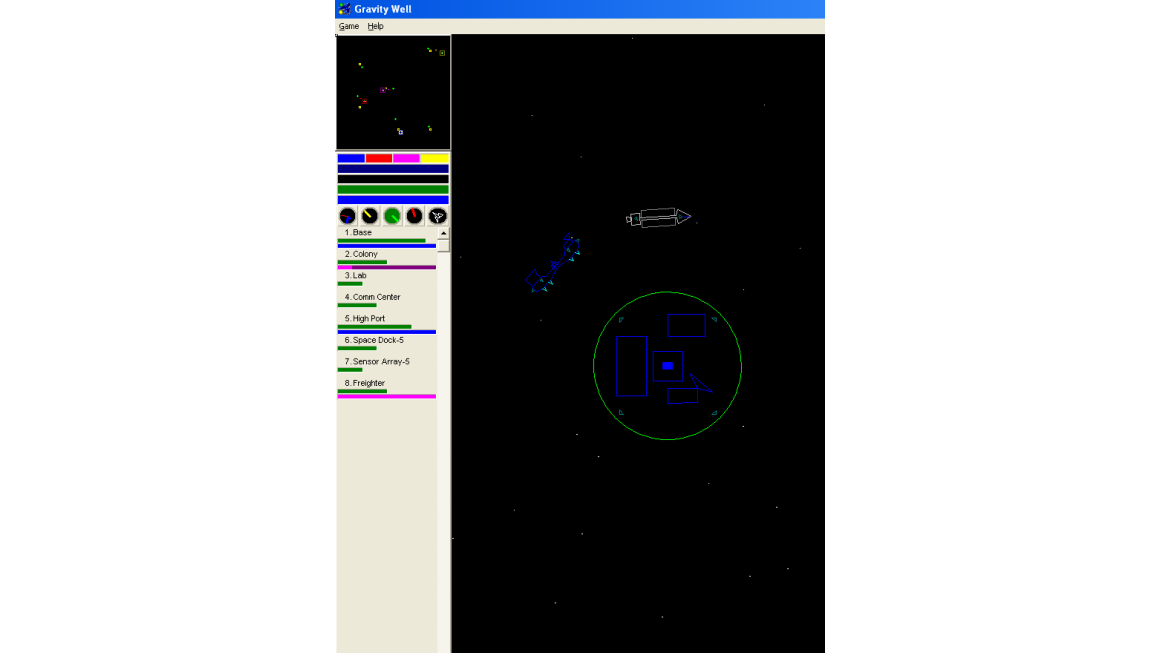This screenshot has height=653, width=1160.
Task: Click the Gravity Well title bar icon
Action: (345, 9)
